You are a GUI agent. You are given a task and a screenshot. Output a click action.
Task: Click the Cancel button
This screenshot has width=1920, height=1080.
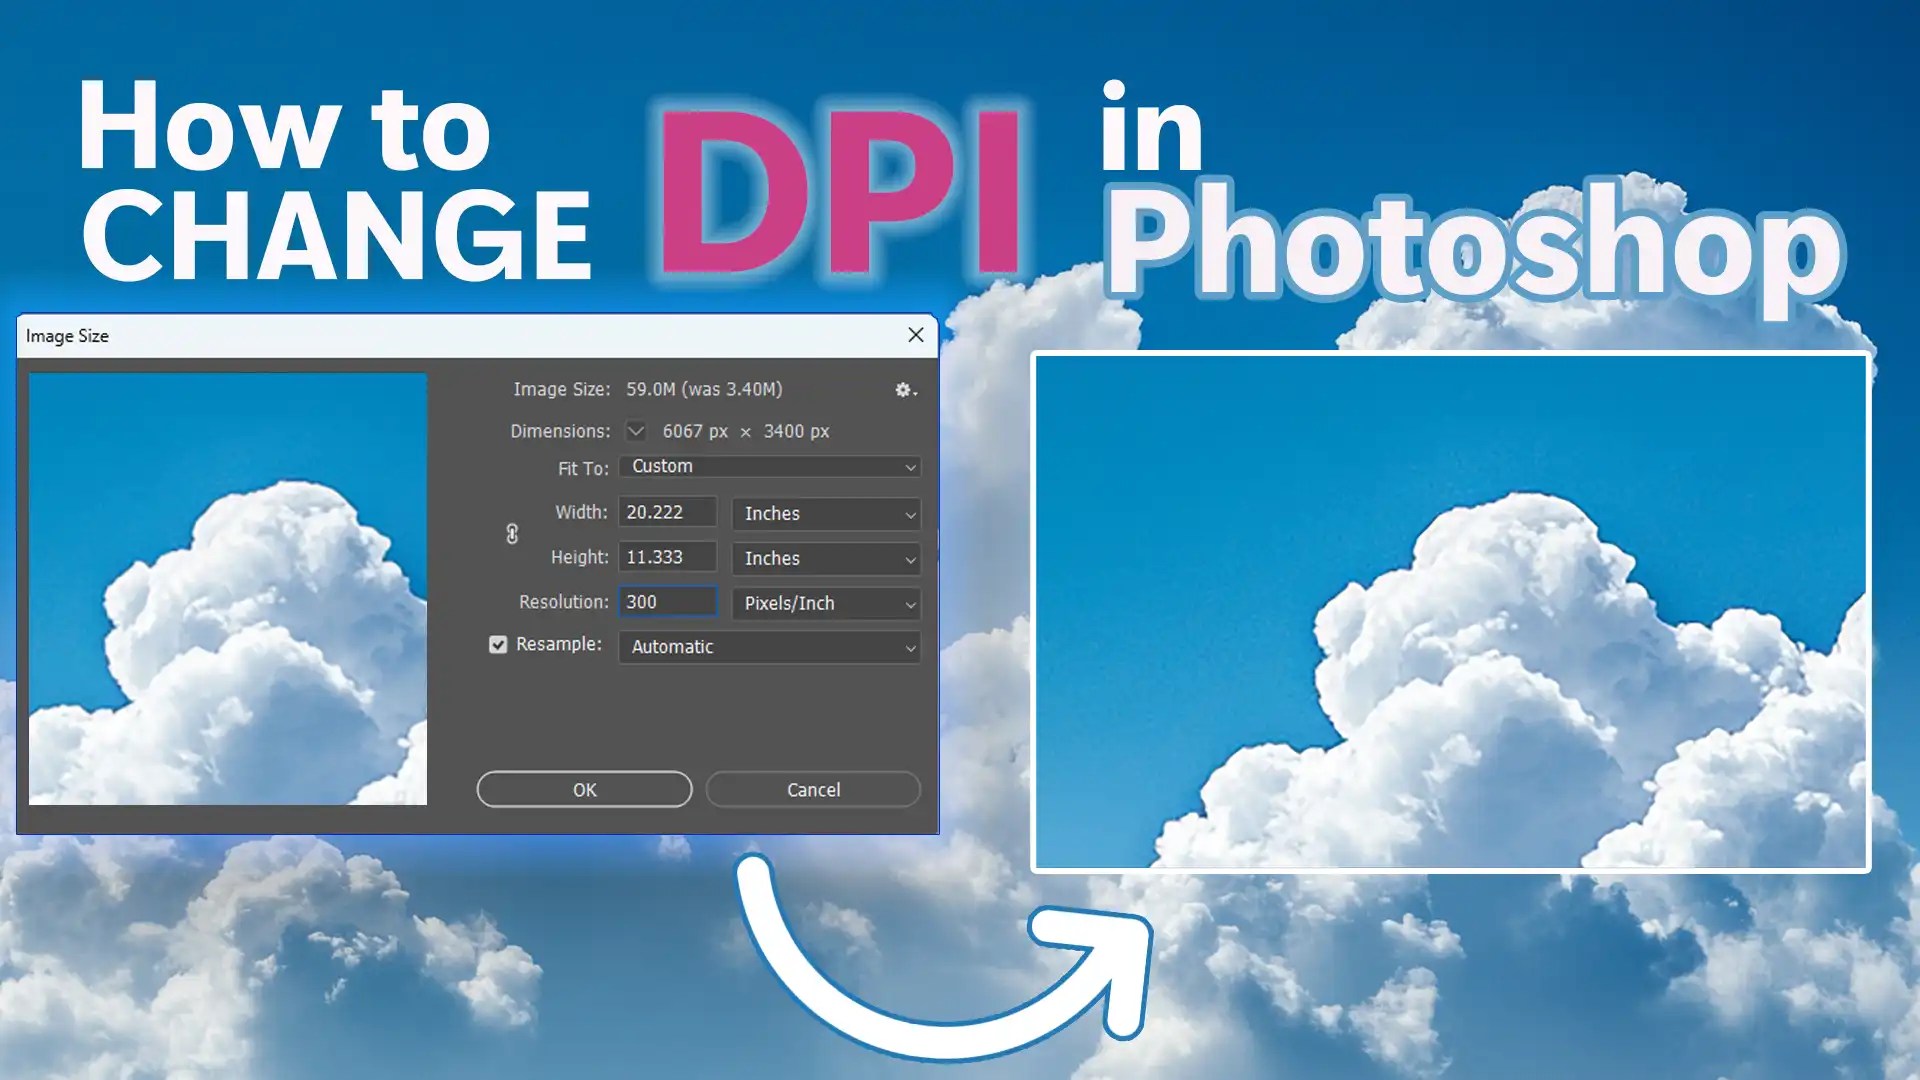click(x=812, y=789)
